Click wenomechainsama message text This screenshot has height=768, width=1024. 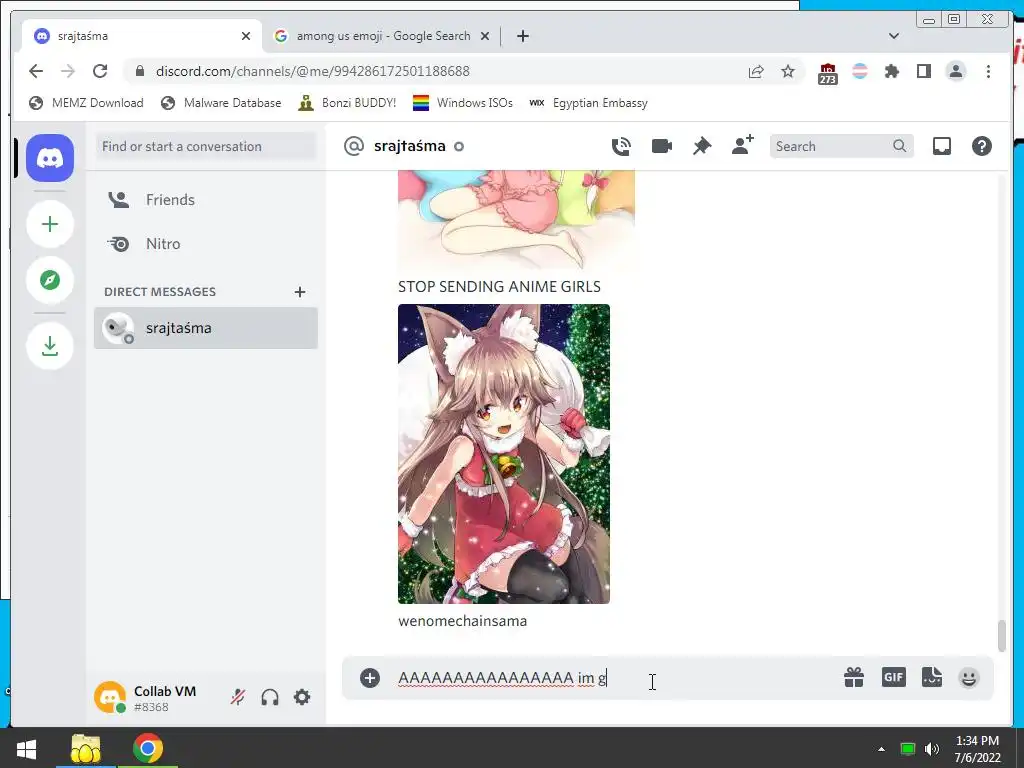[x=462, y=621]
